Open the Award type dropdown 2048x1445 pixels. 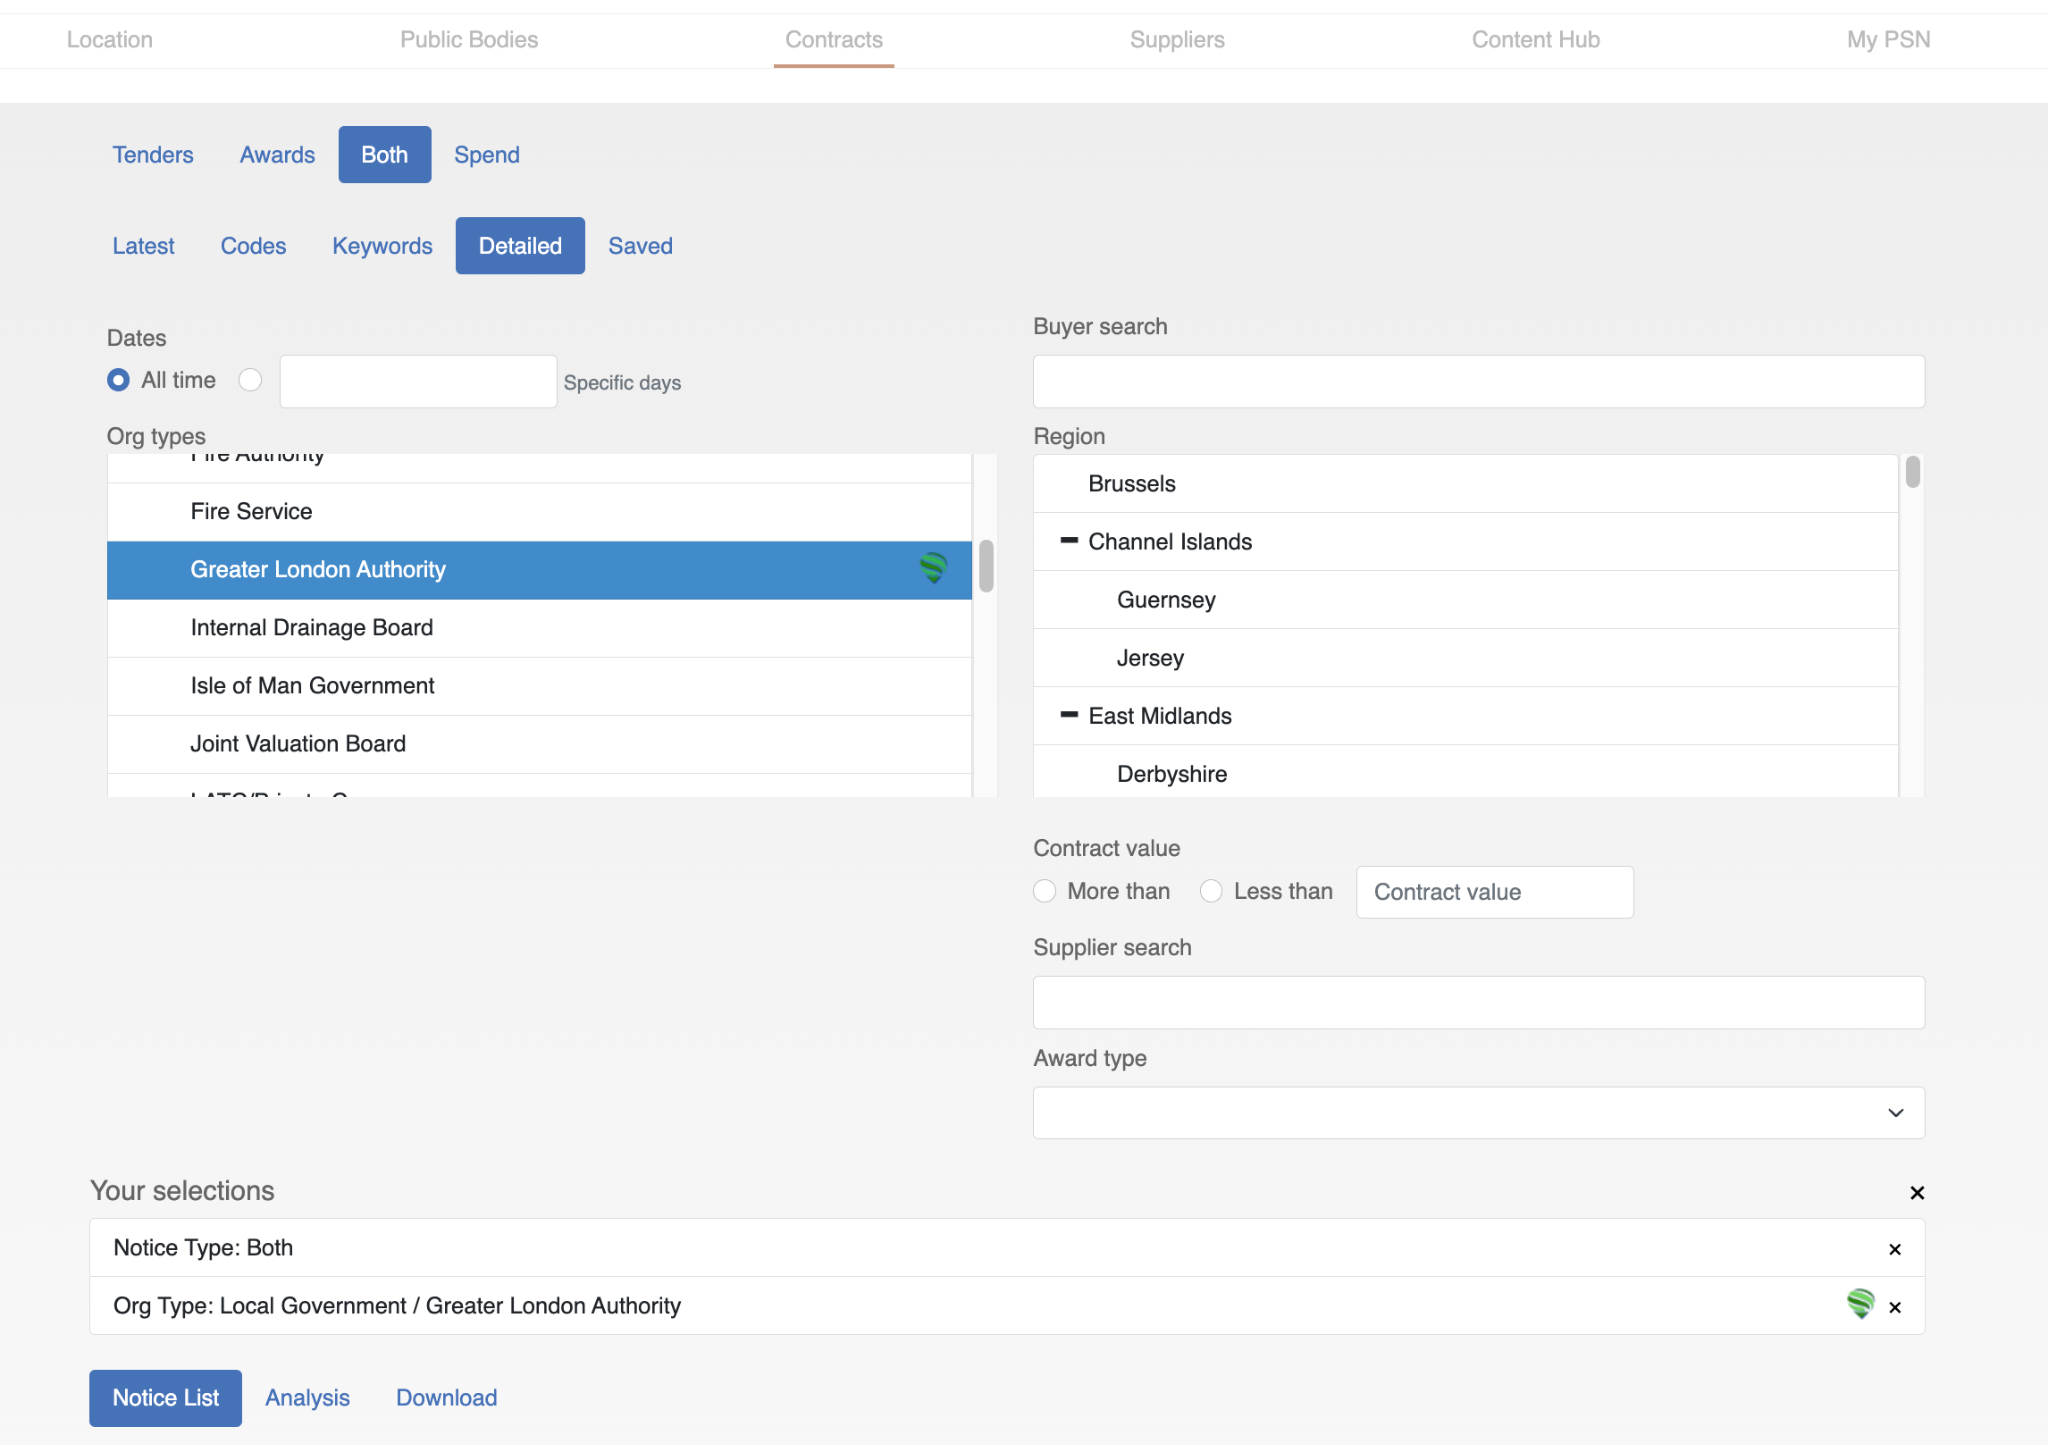pos(1478,1112)
